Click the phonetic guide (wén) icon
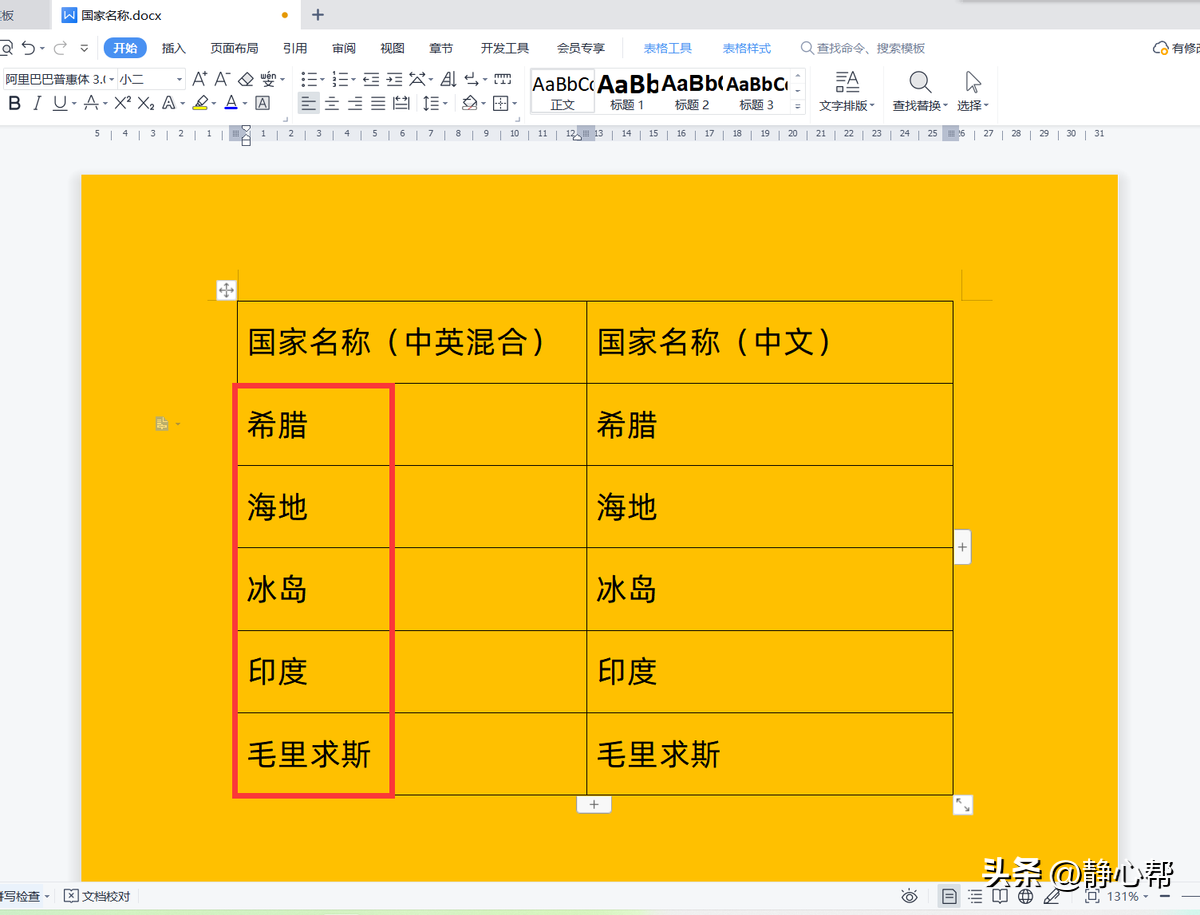The image size is (1200, 915). (268, 79)
